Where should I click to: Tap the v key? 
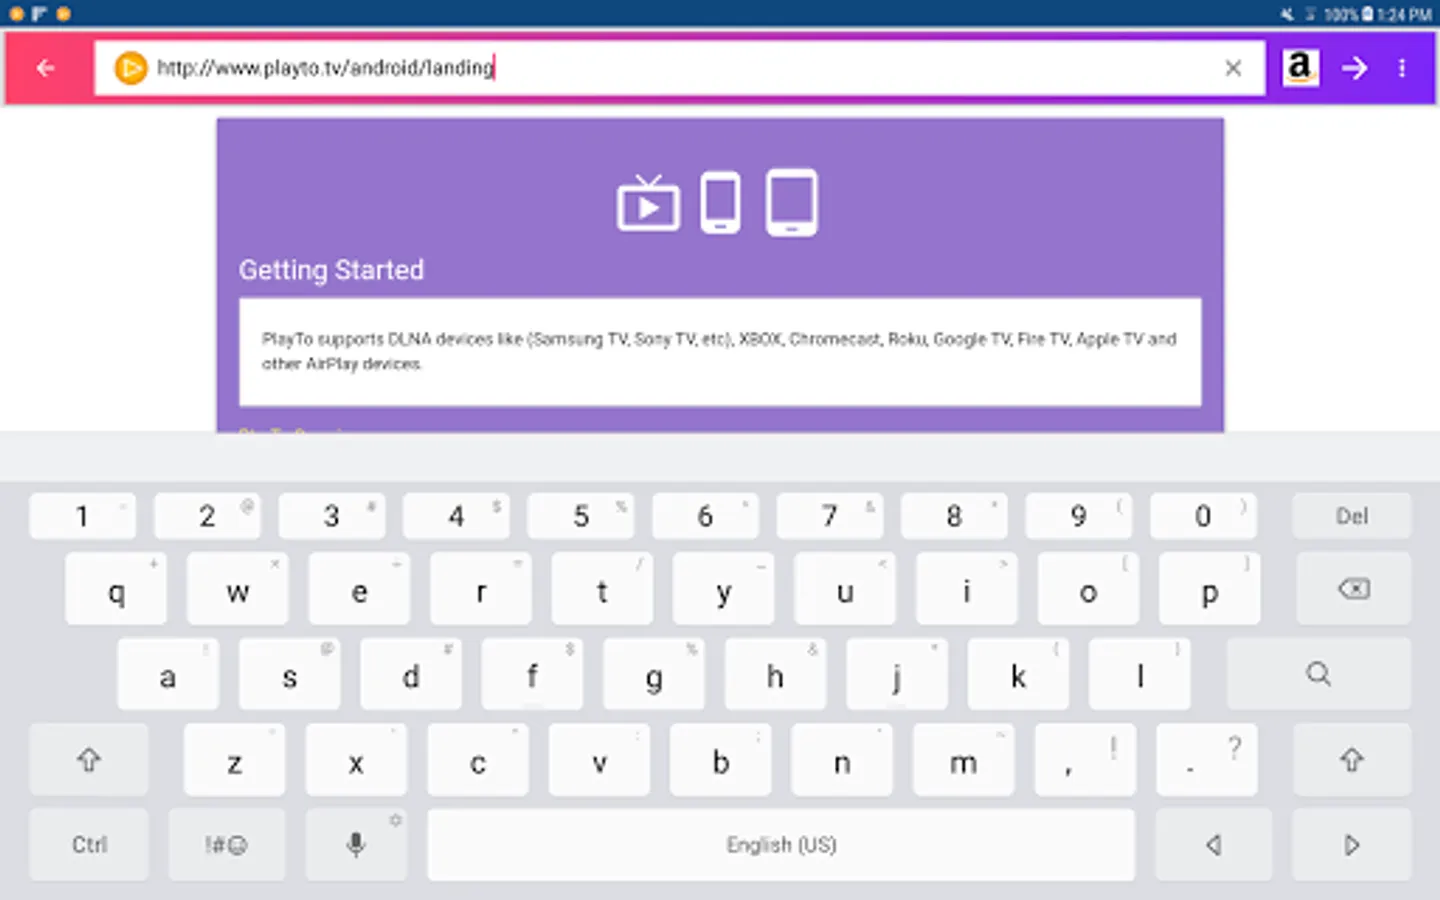(599, 760)
